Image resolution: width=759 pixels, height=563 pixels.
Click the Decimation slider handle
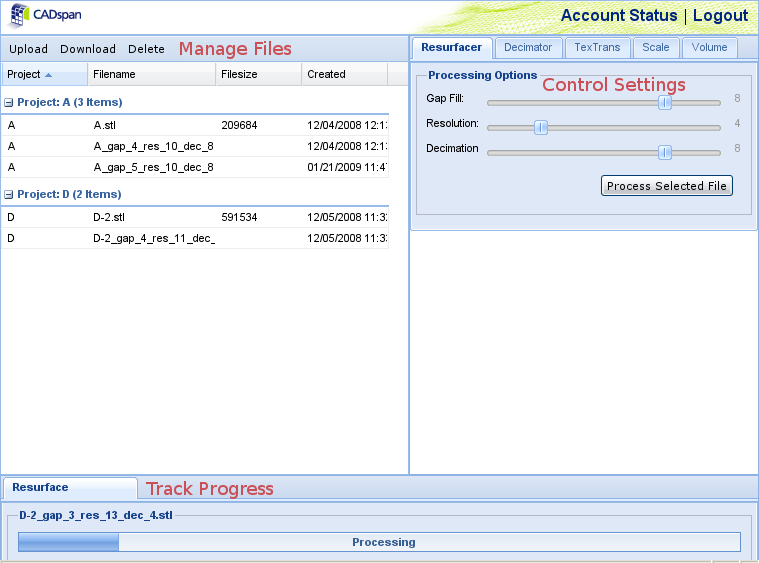pyautogui.click(x=665, y=152)
